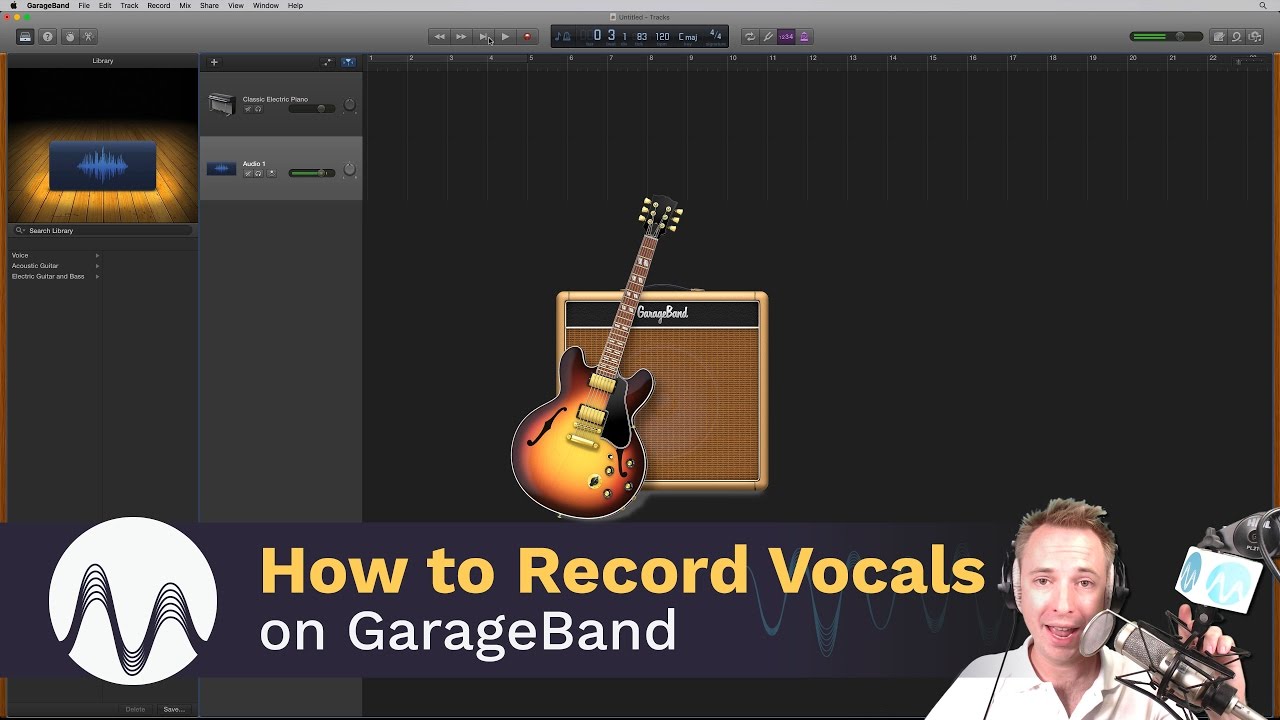Select Classic Electric Piano instrument icon
This screenshot has height=720, width=1280.
point(221,104)
